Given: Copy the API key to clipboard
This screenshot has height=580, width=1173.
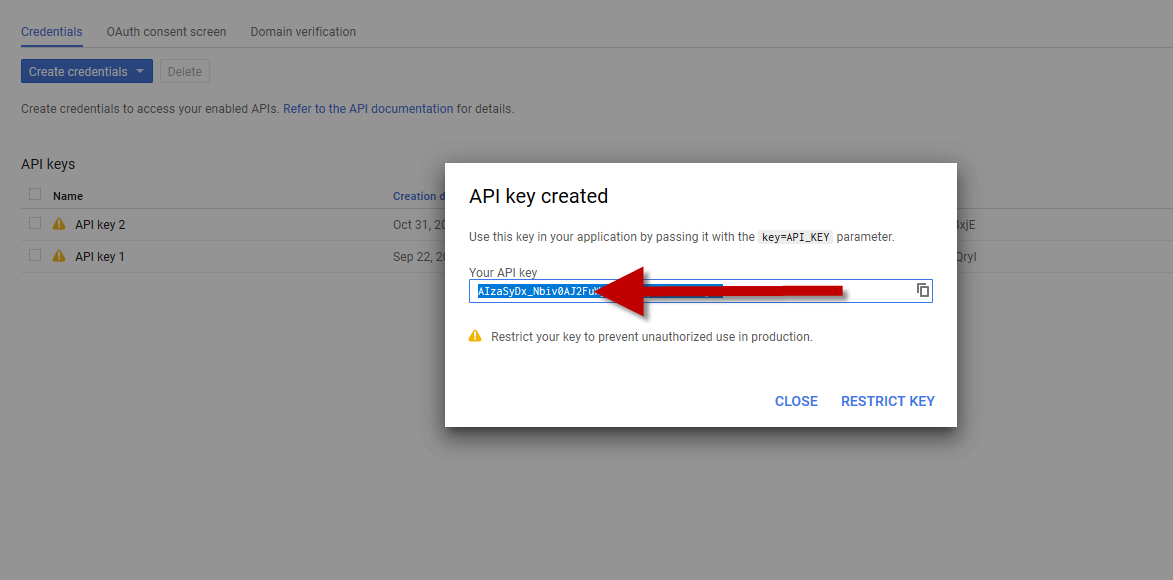Looking at the screenshot, I should tap(921, 290).
